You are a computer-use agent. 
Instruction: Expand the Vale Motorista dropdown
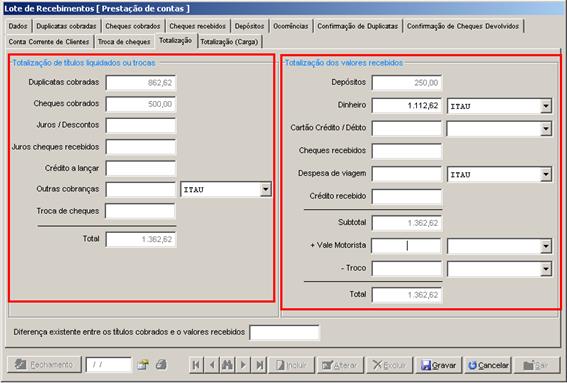tap(546, 246)
